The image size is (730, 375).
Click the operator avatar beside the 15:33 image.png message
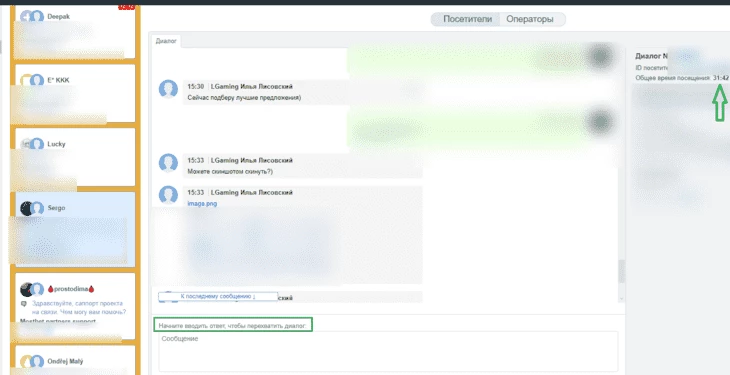pos(168,195)
